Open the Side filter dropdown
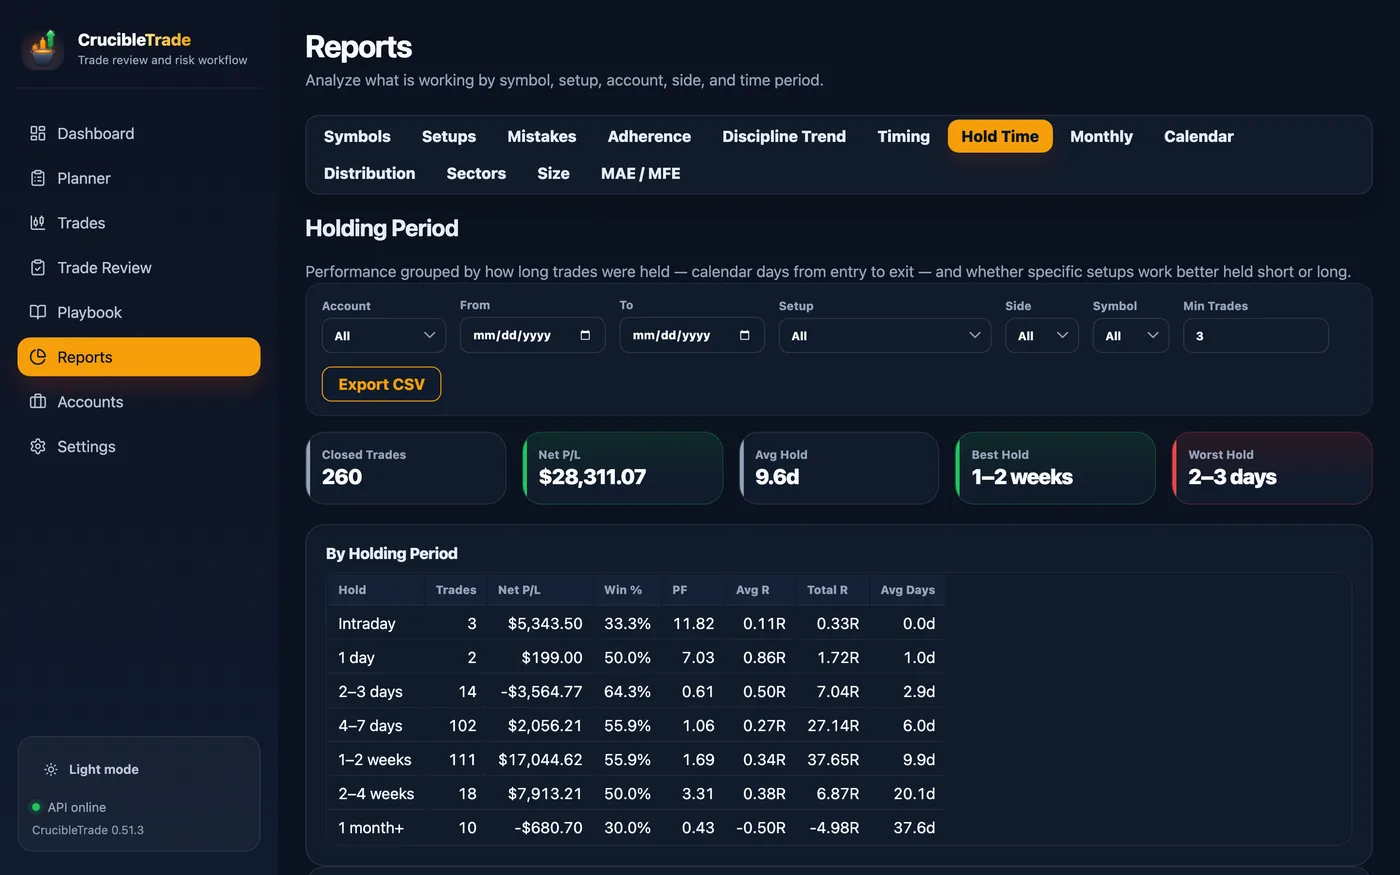 click(1042, 335)
